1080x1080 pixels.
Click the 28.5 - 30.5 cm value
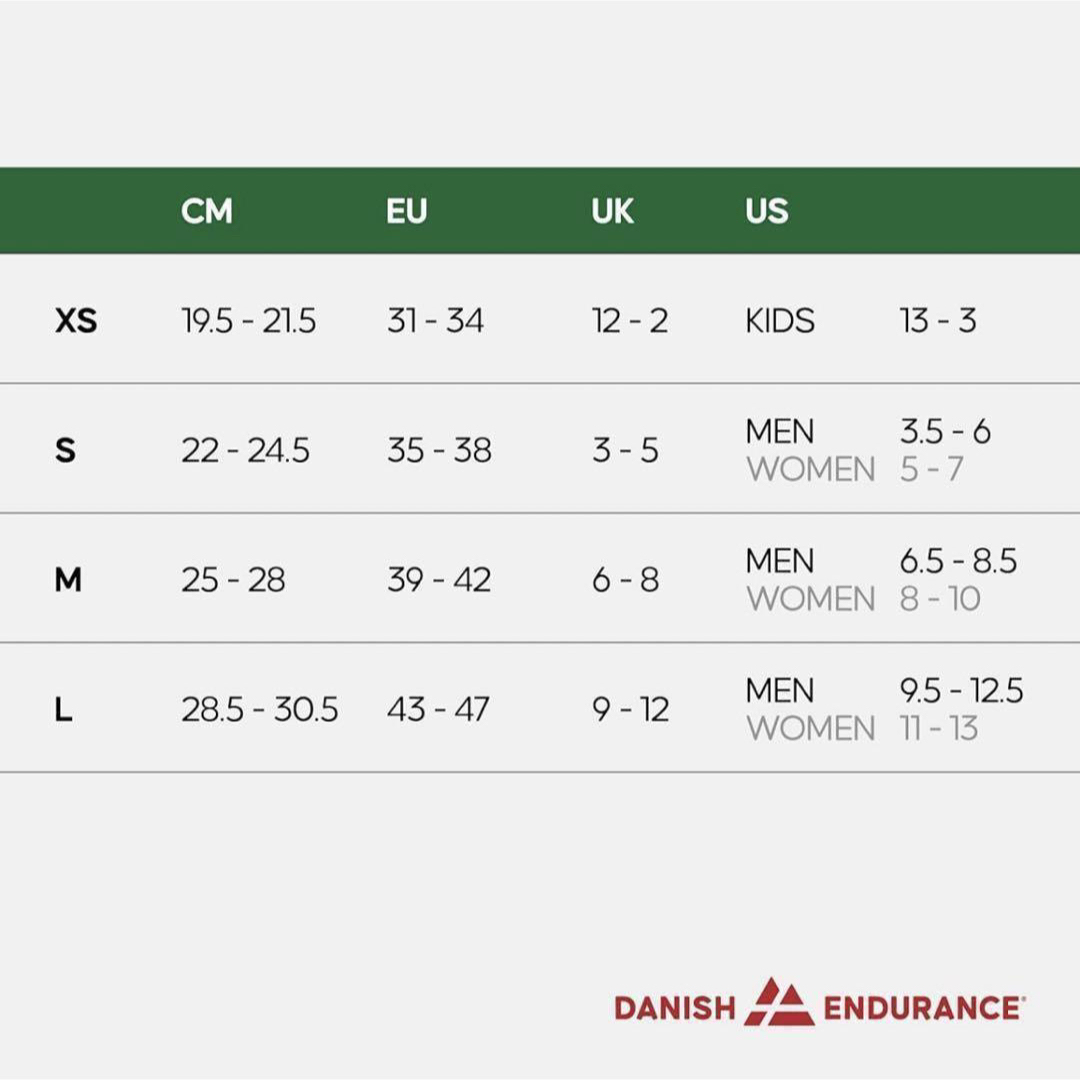pos(260,709)
